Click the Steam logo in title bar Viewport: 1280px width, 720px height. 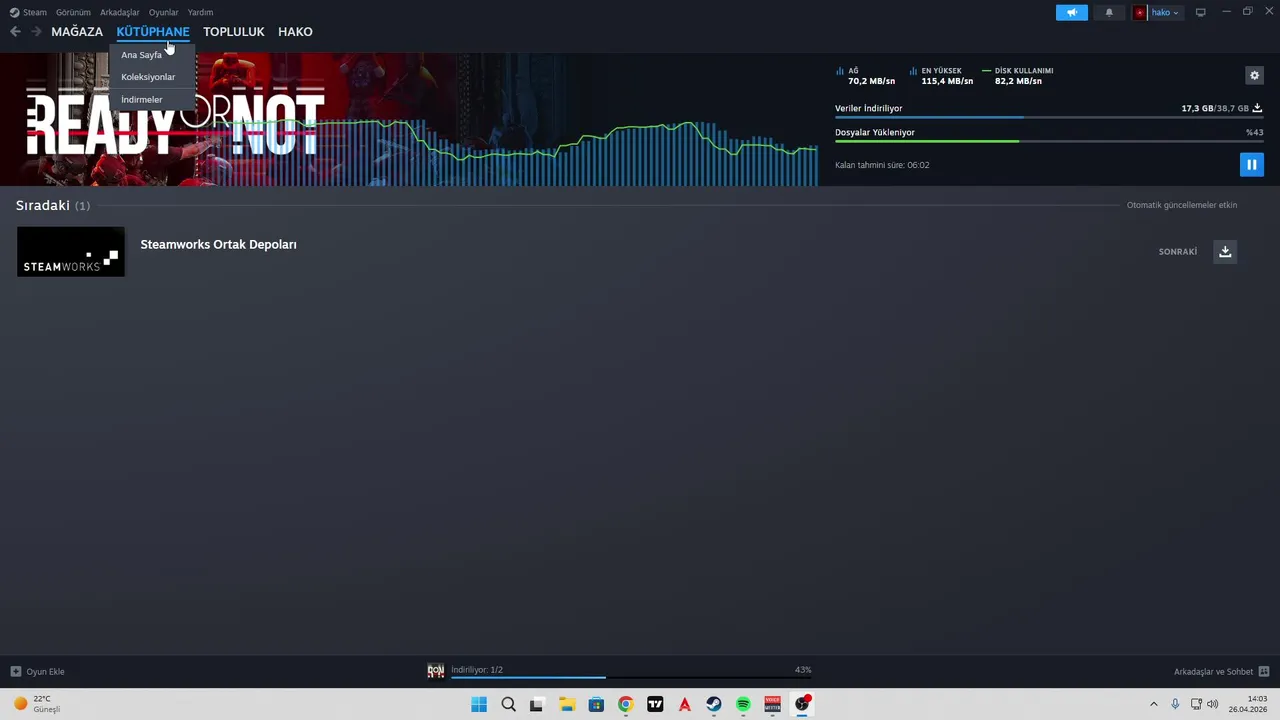(14, 12)
